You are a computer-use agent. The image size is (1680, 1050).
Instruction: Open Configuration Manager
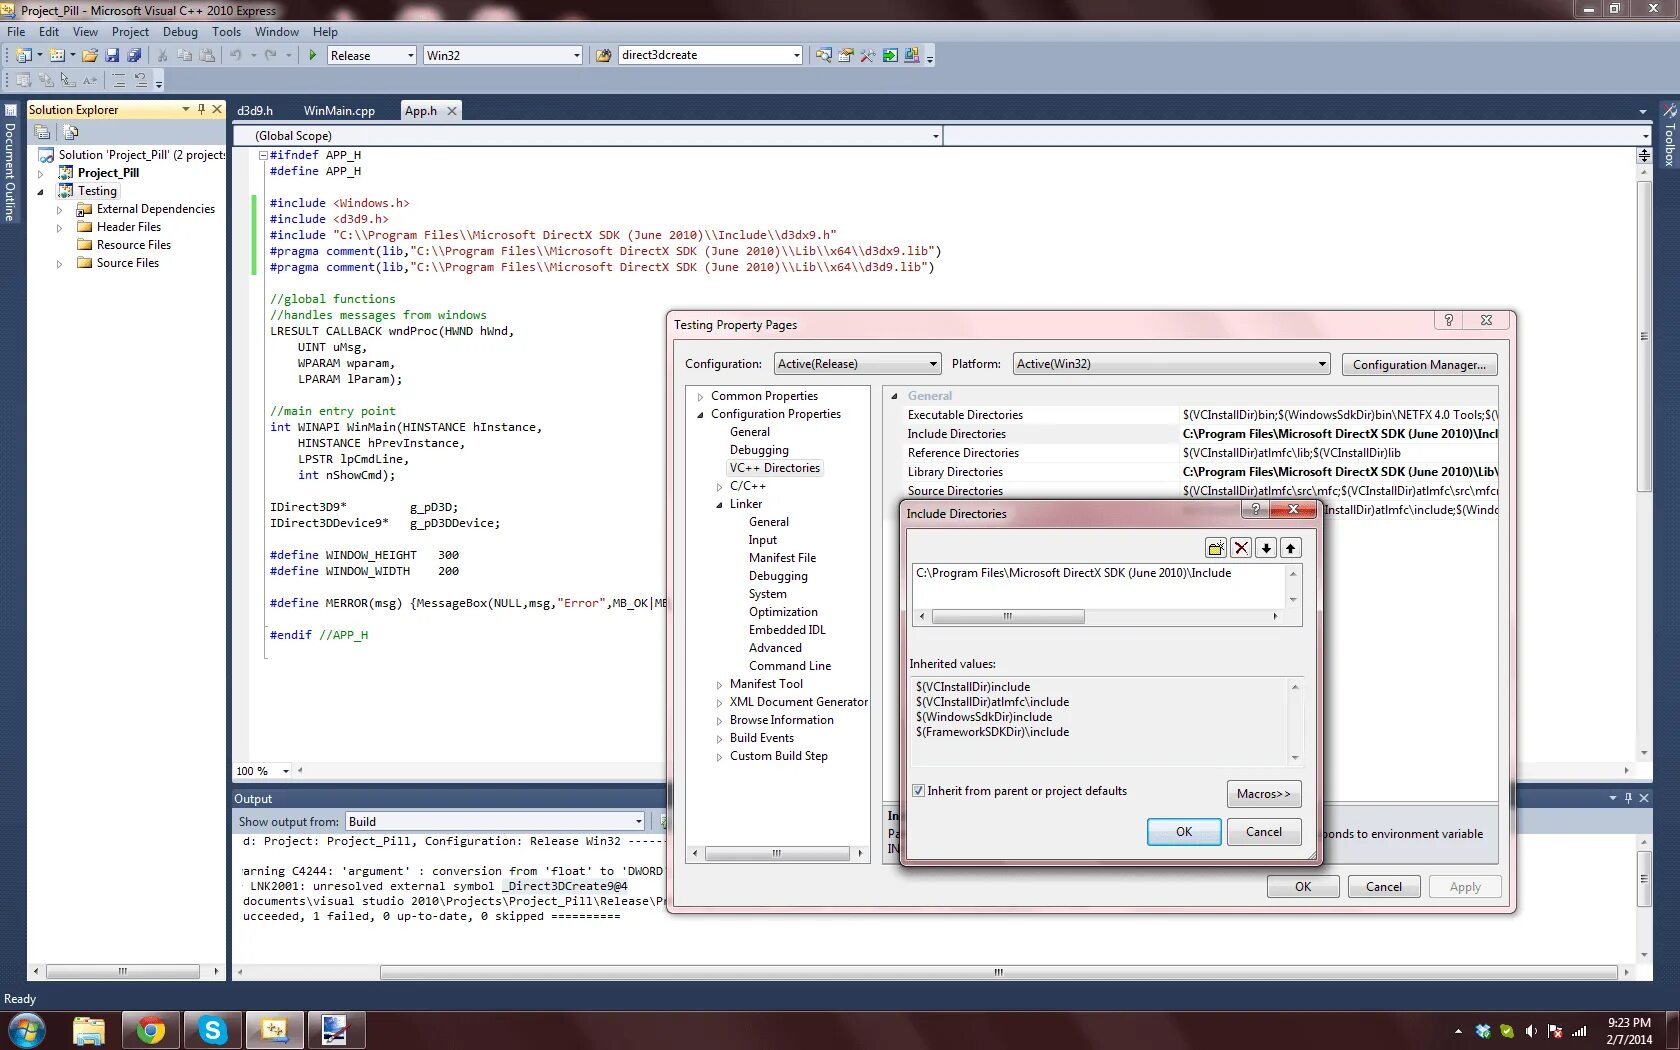(1419, 365)
